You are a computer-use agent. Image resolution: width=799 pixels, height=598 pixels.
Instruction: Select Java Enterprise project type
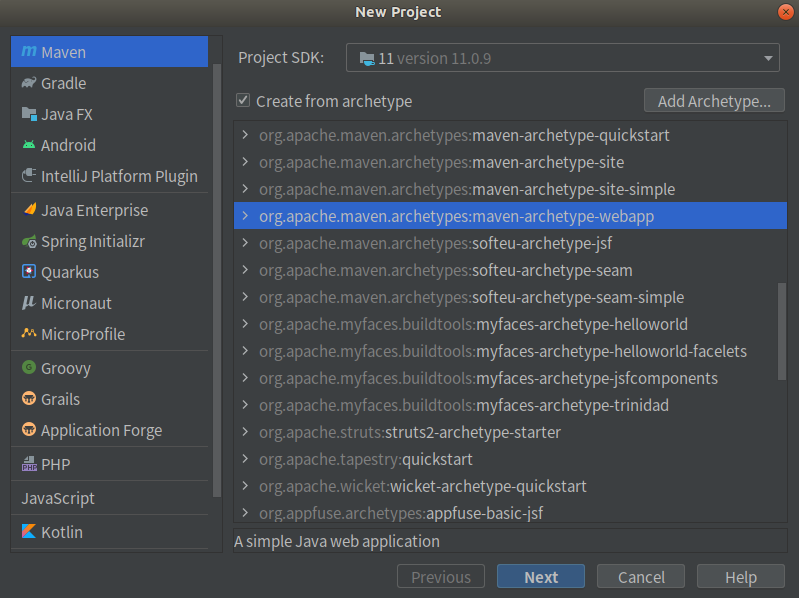tap(110, 210)
